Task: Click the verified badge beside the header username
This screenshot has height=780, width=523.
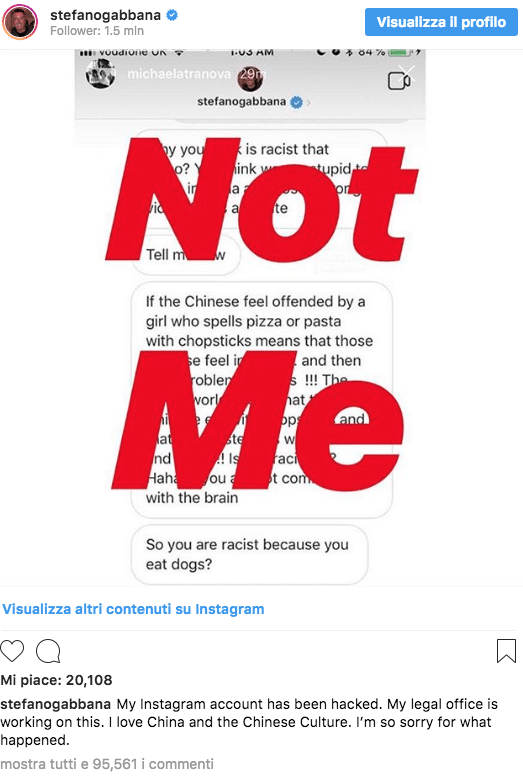Action: click(x=172, y=15)
